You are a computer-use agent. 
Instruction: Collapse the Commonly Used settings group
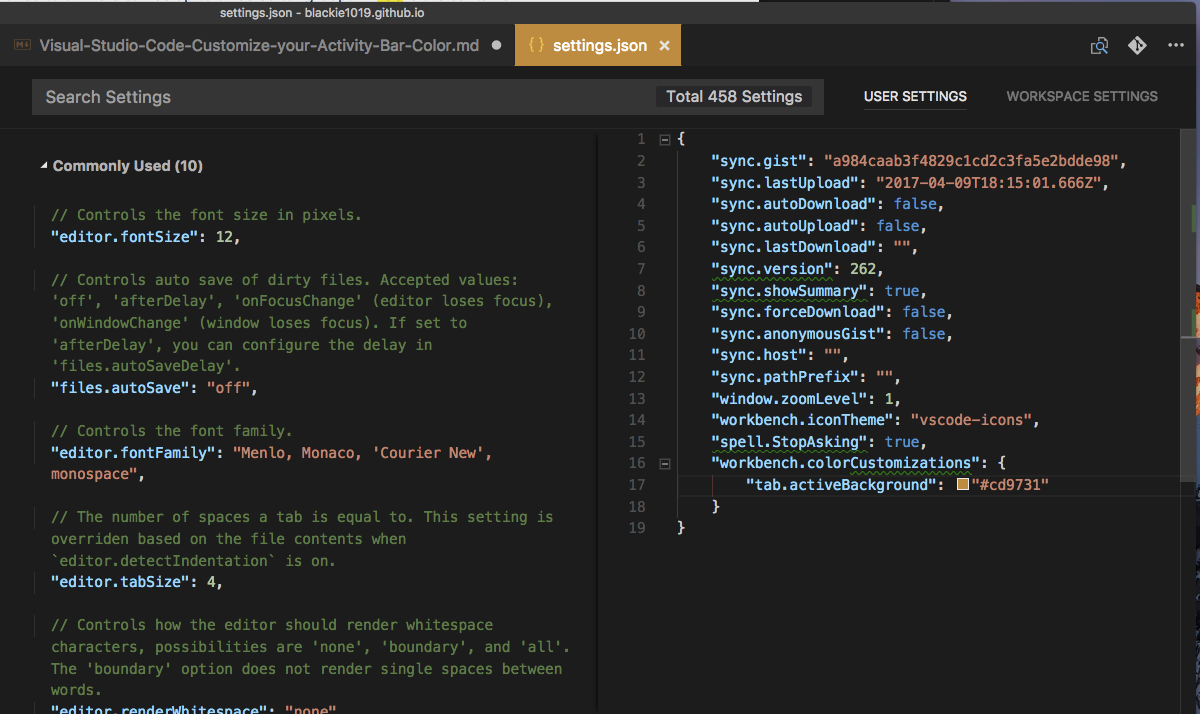tap(43, 166)
